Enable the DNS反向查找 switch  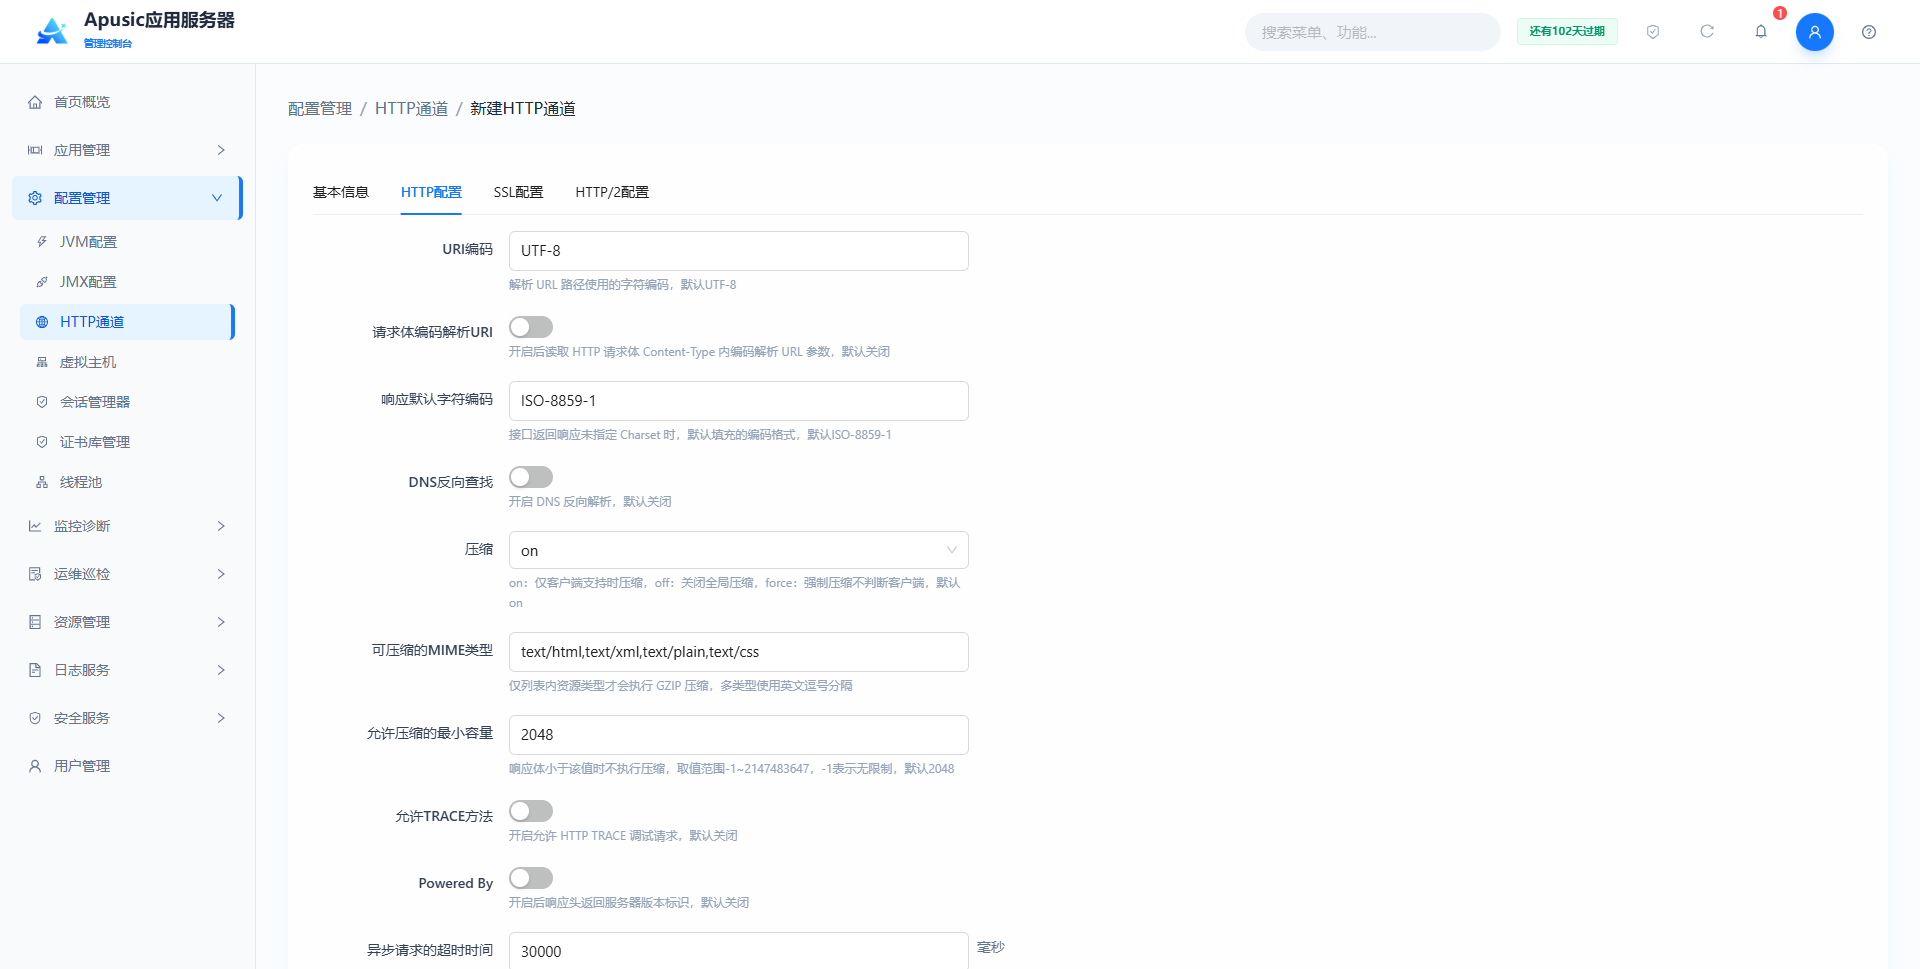point(531,477)
